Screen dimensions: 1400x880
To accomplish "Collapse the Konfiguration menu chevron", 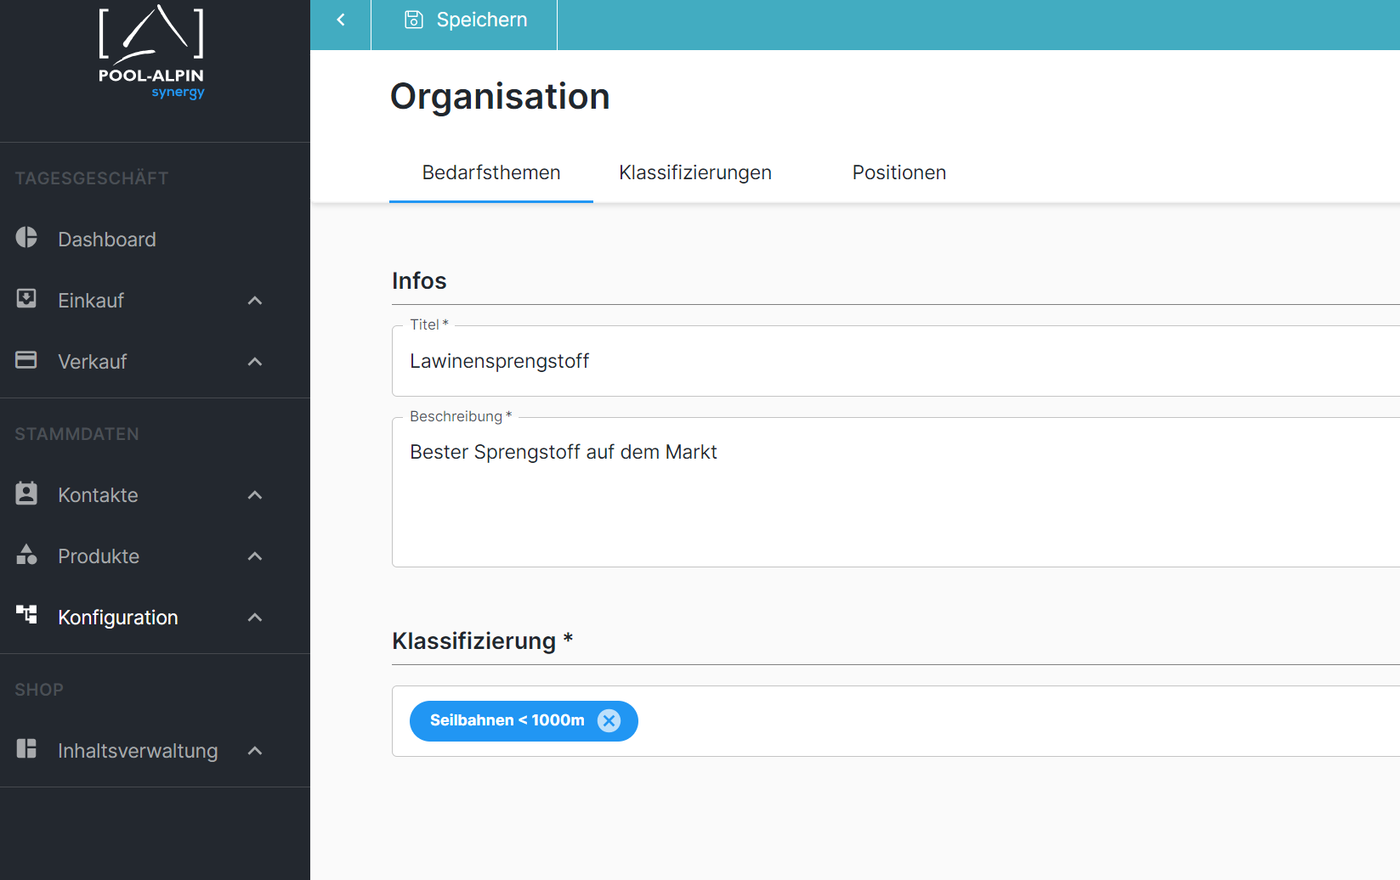I will tap(255, 618).
